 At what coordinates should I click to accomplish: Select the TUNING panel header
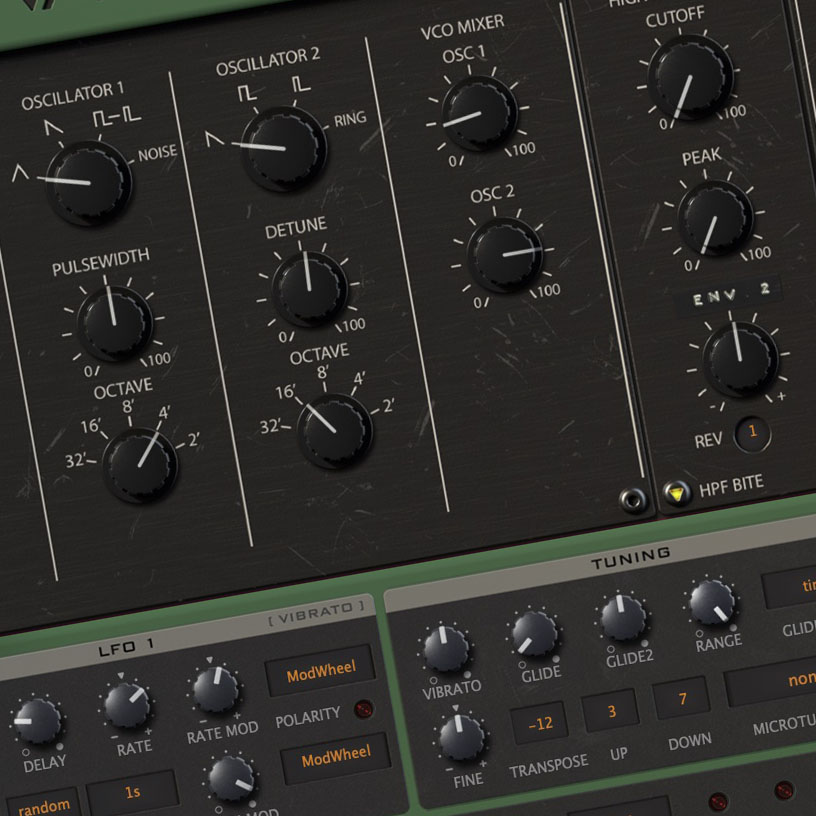point(630,557)
